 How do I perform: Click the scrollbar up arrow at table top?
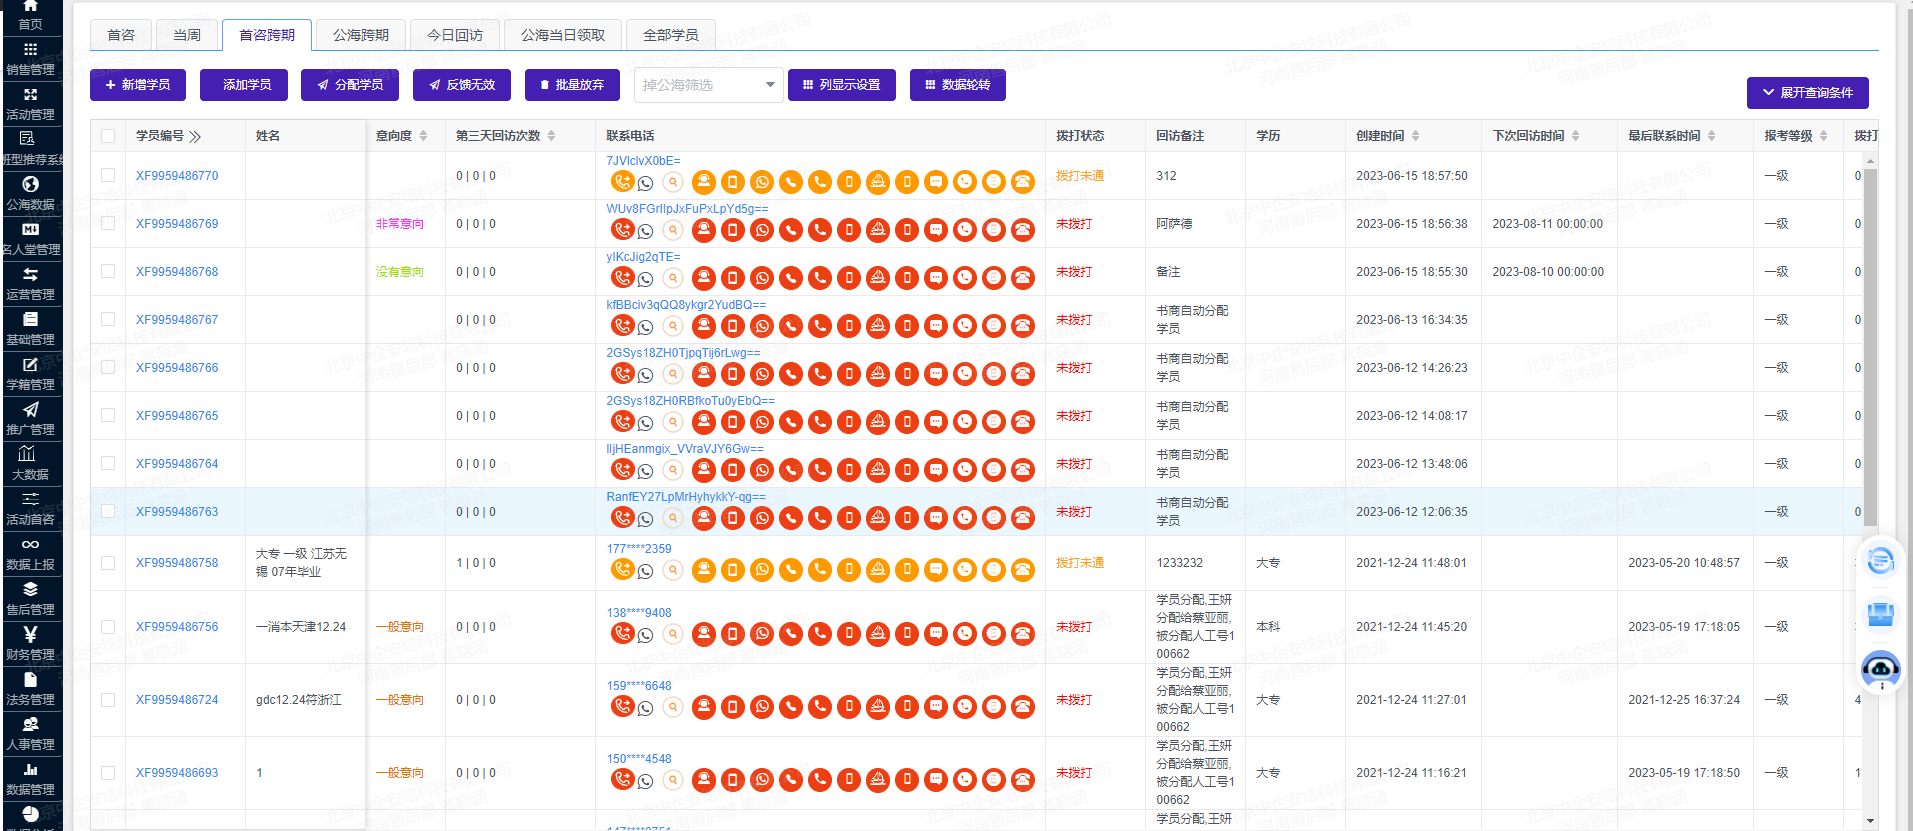tap(1870, 160)
